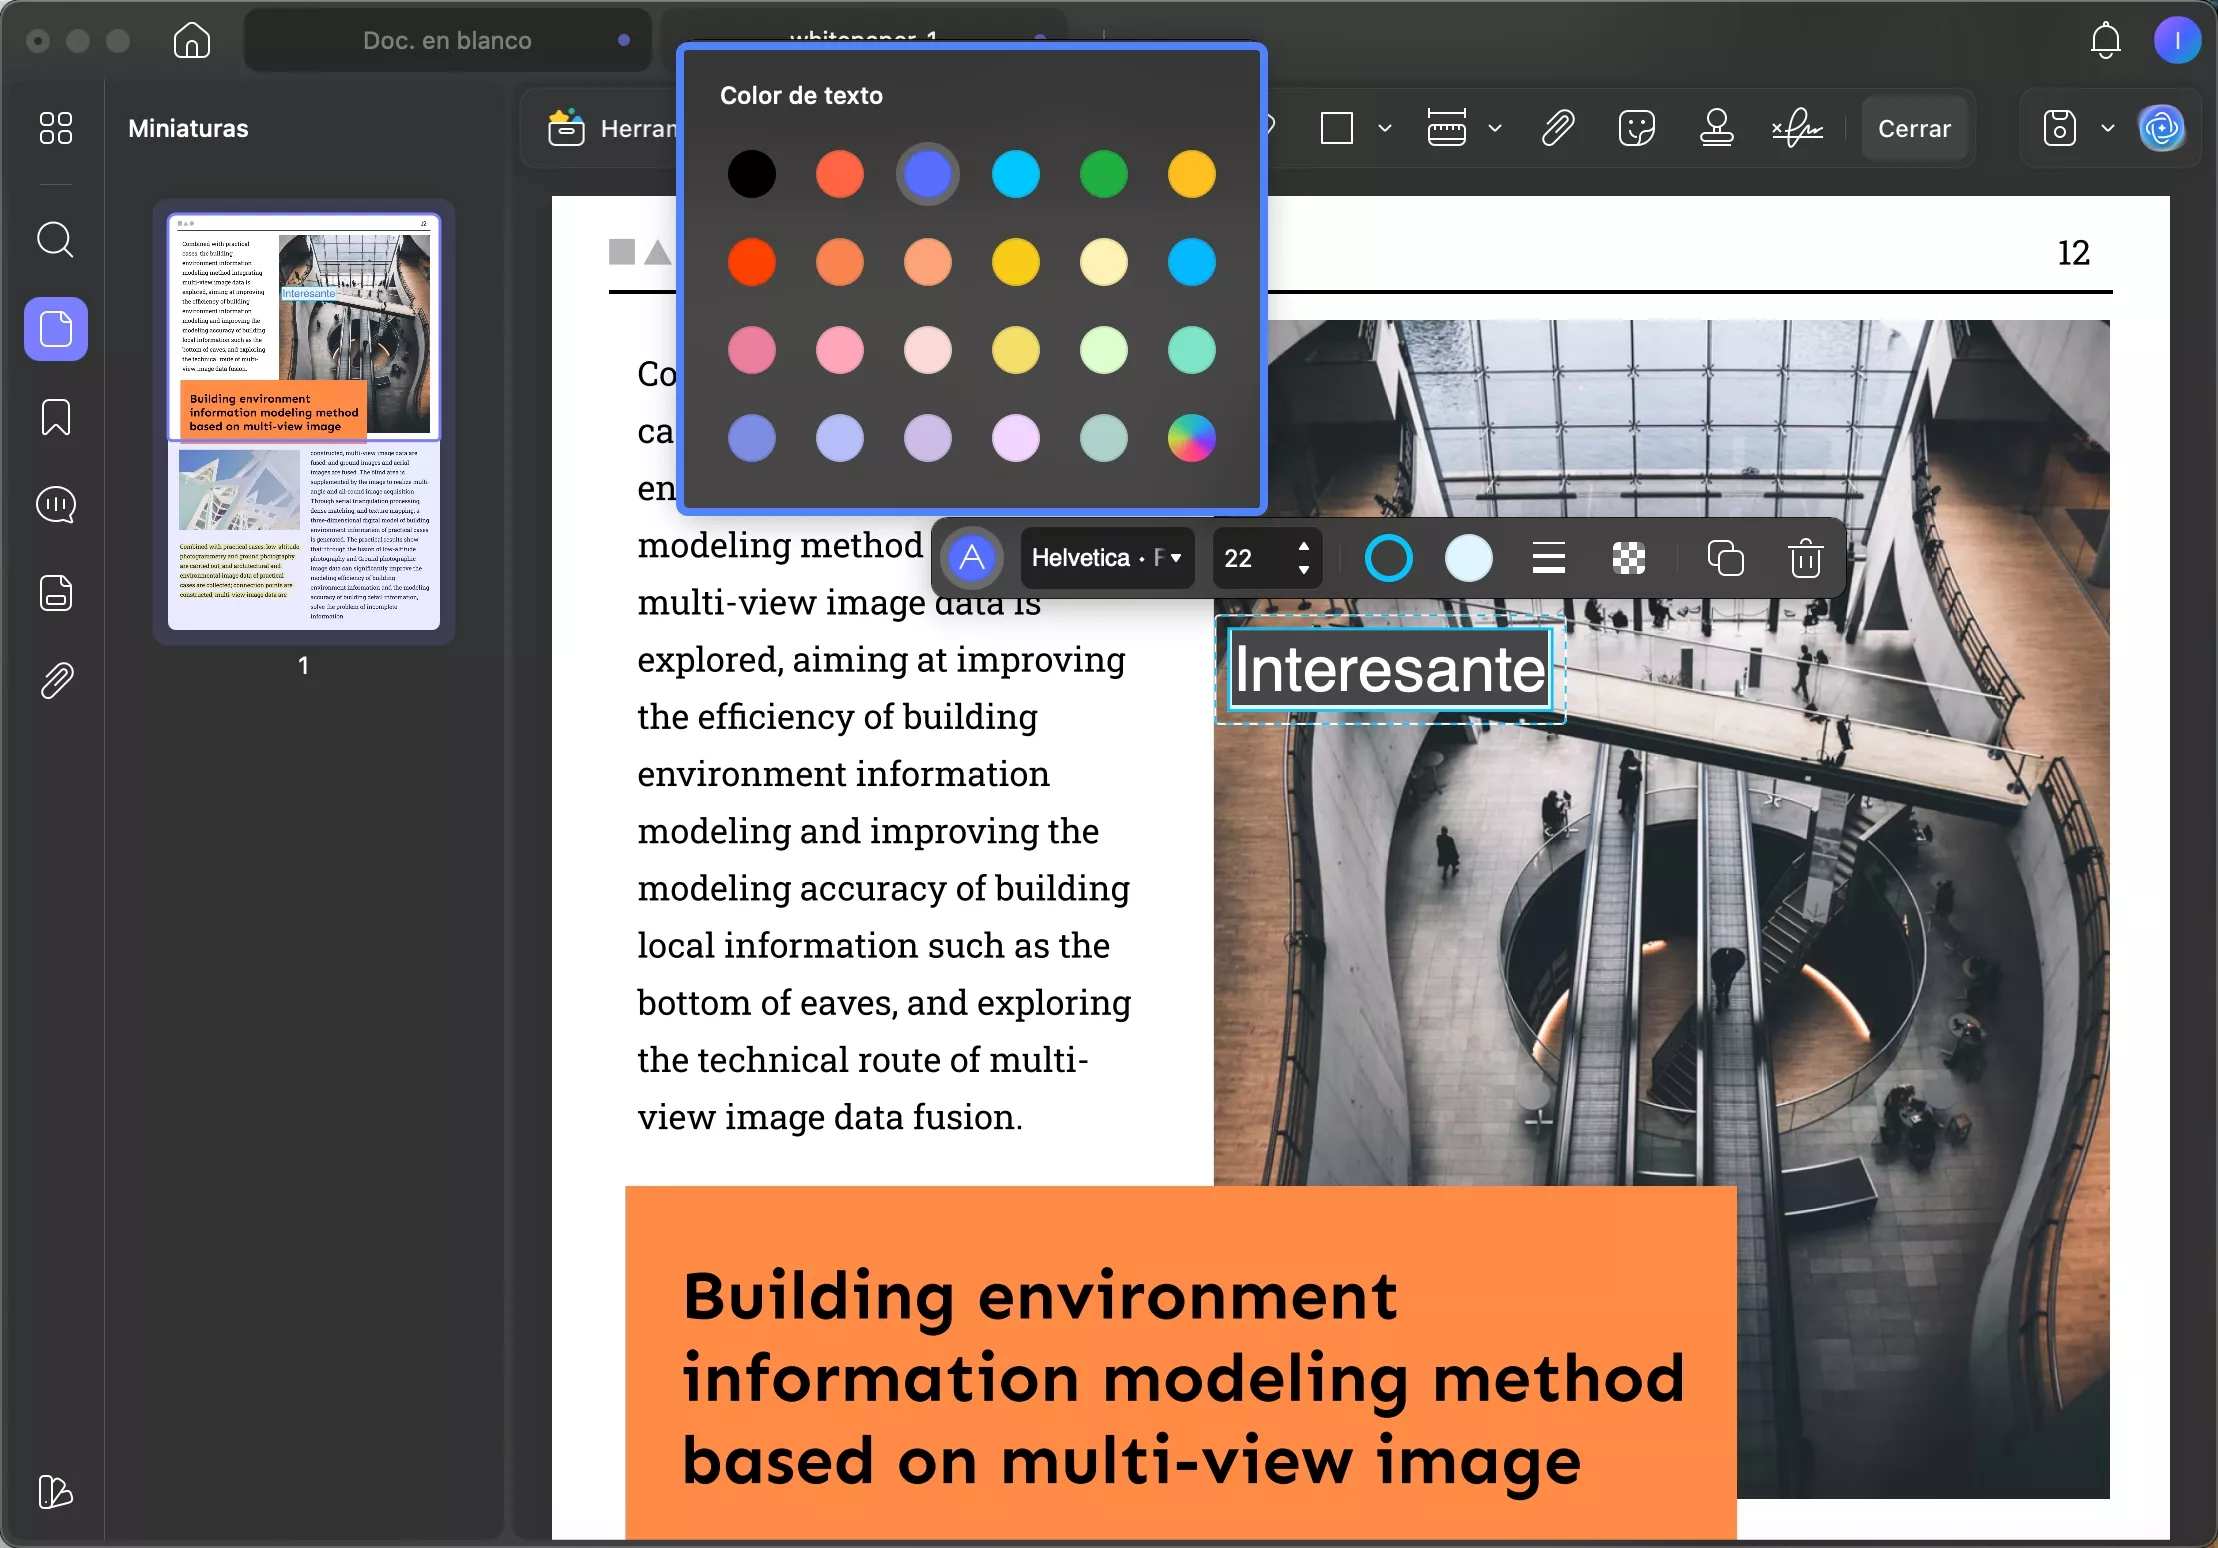The height and width of the screenshot is (1548, 2218).
Task: Choose pale yellow swatch in second row
Action: point(1104,262)
